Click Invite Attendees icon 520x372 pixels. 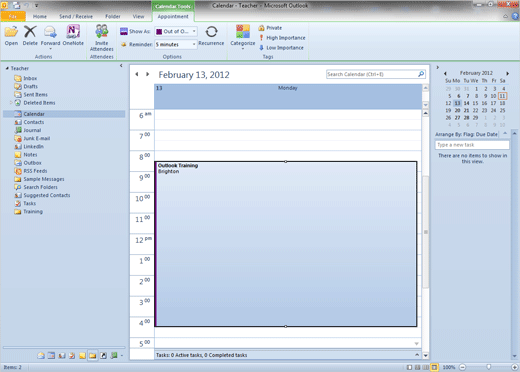(102, 37)
